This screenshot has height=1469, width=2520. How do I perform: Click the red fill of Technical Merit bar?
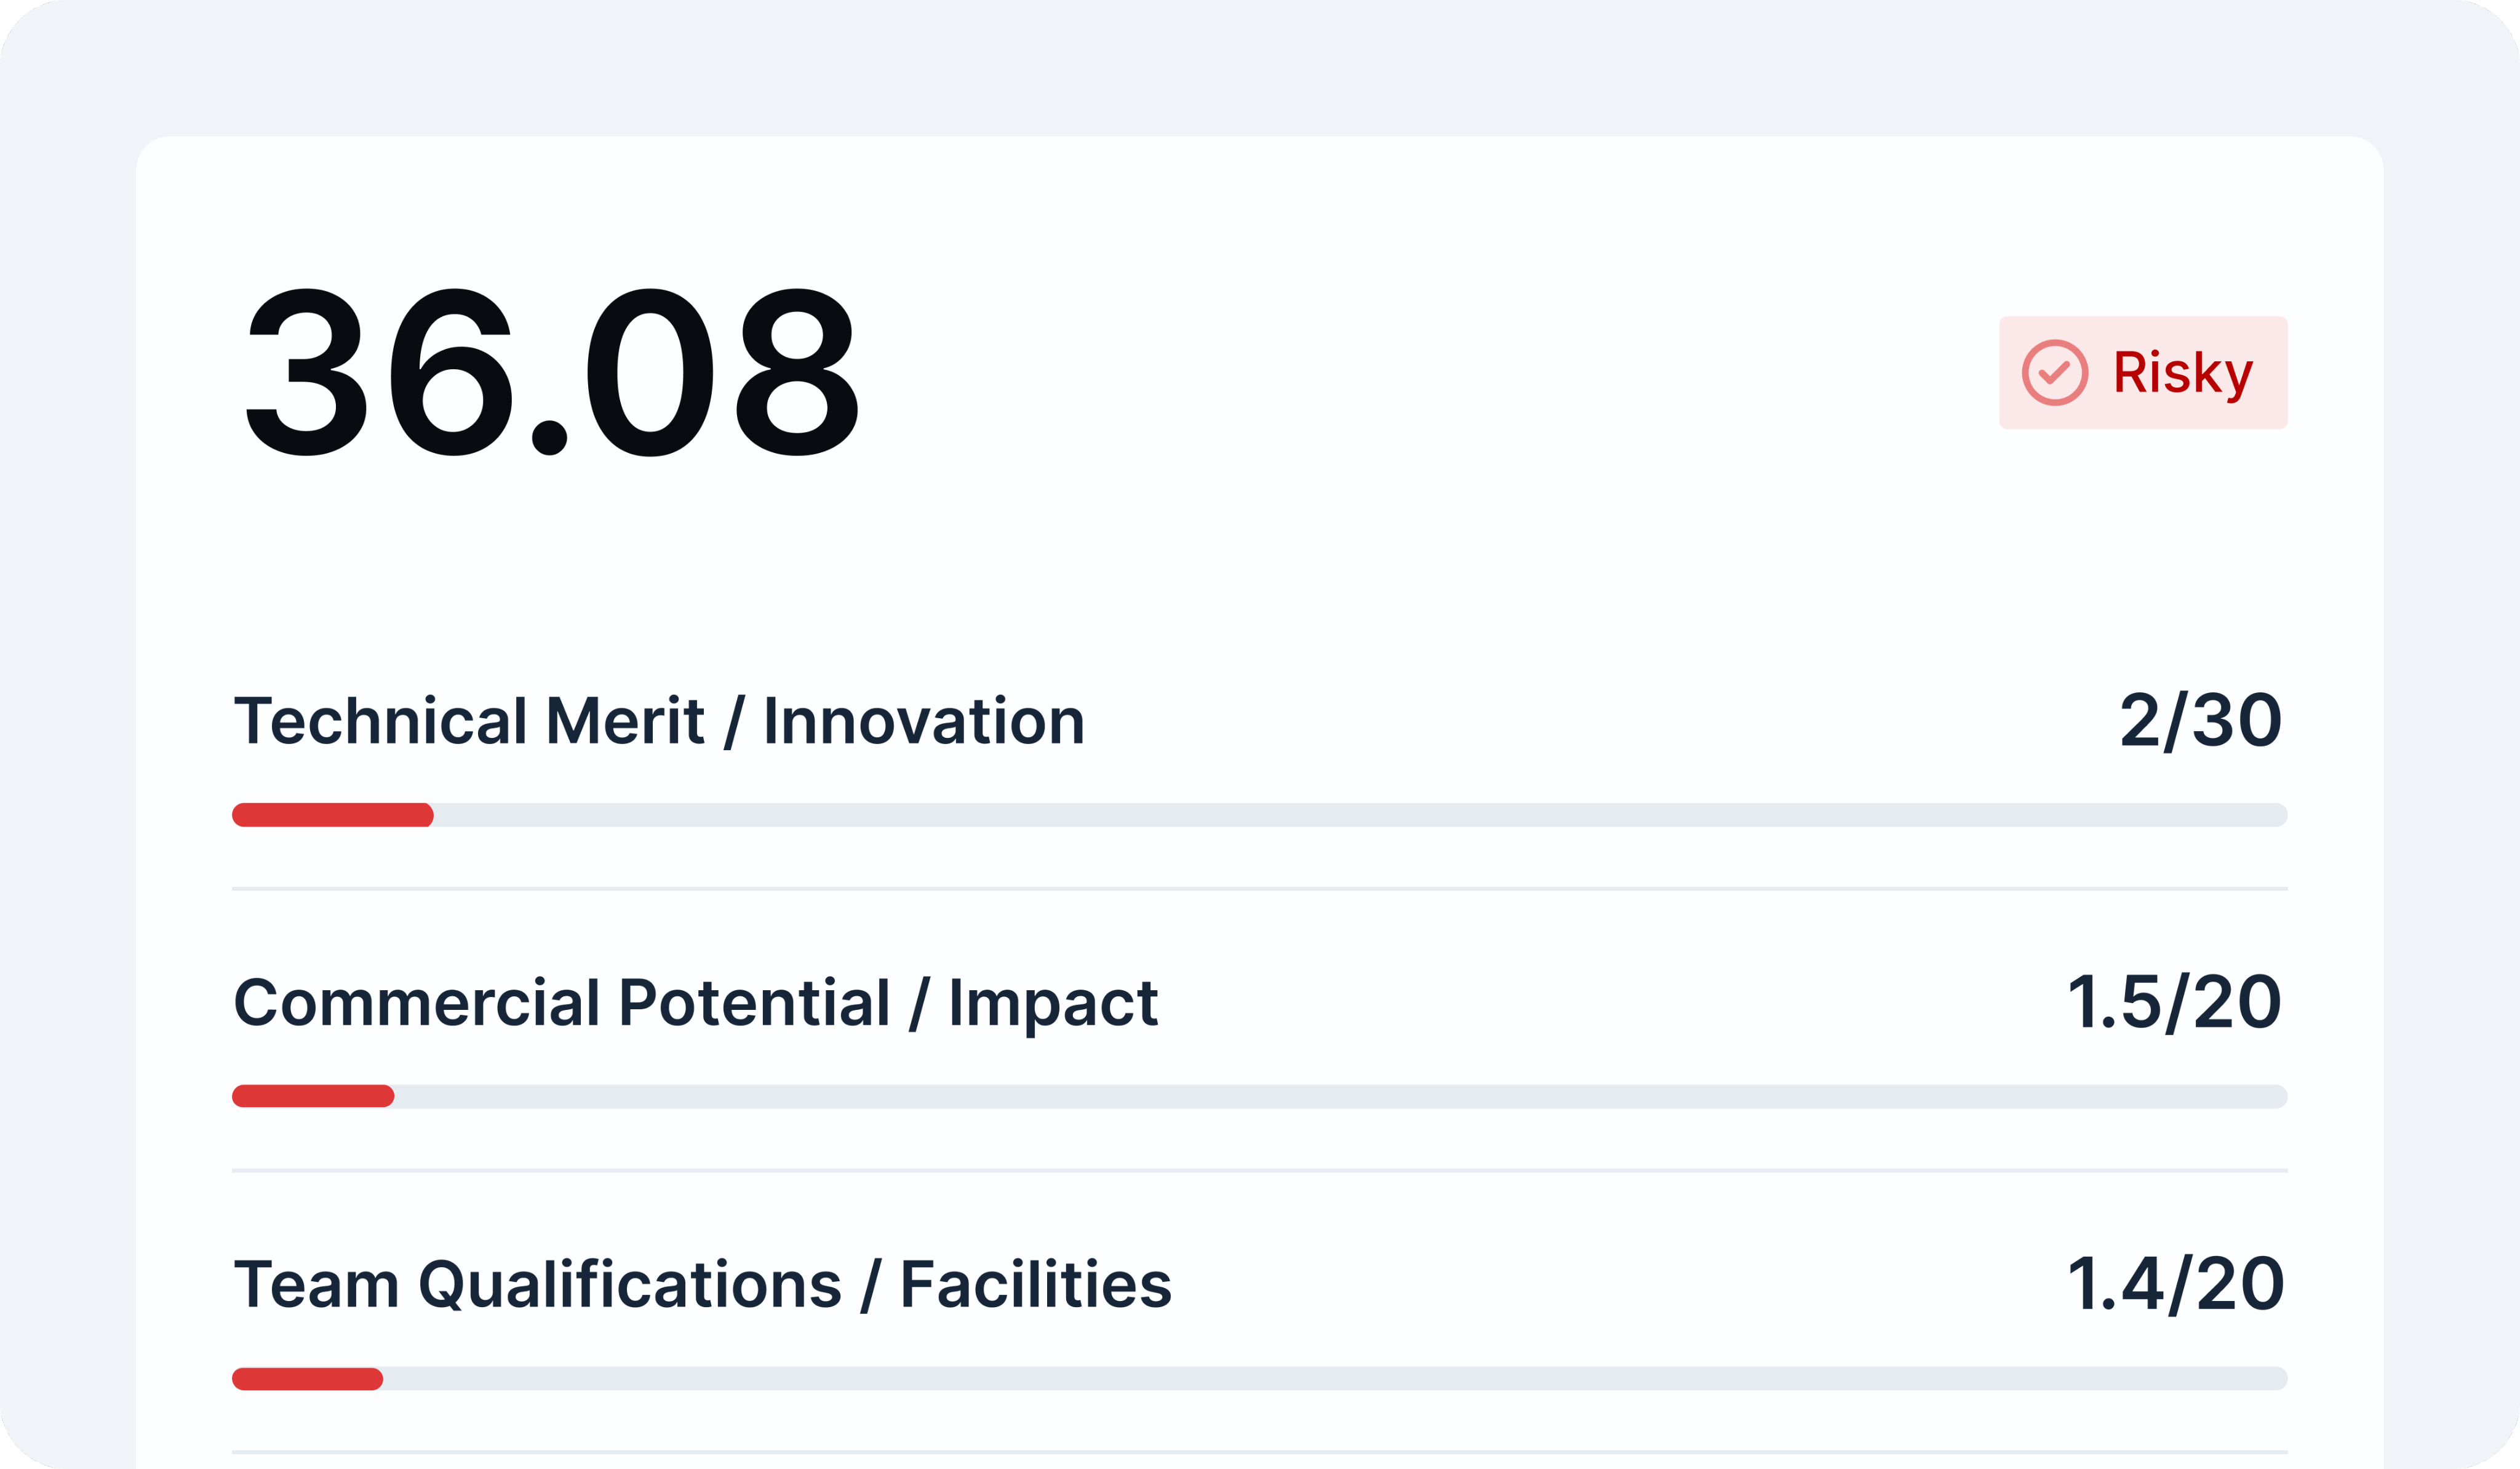(332, 815)
